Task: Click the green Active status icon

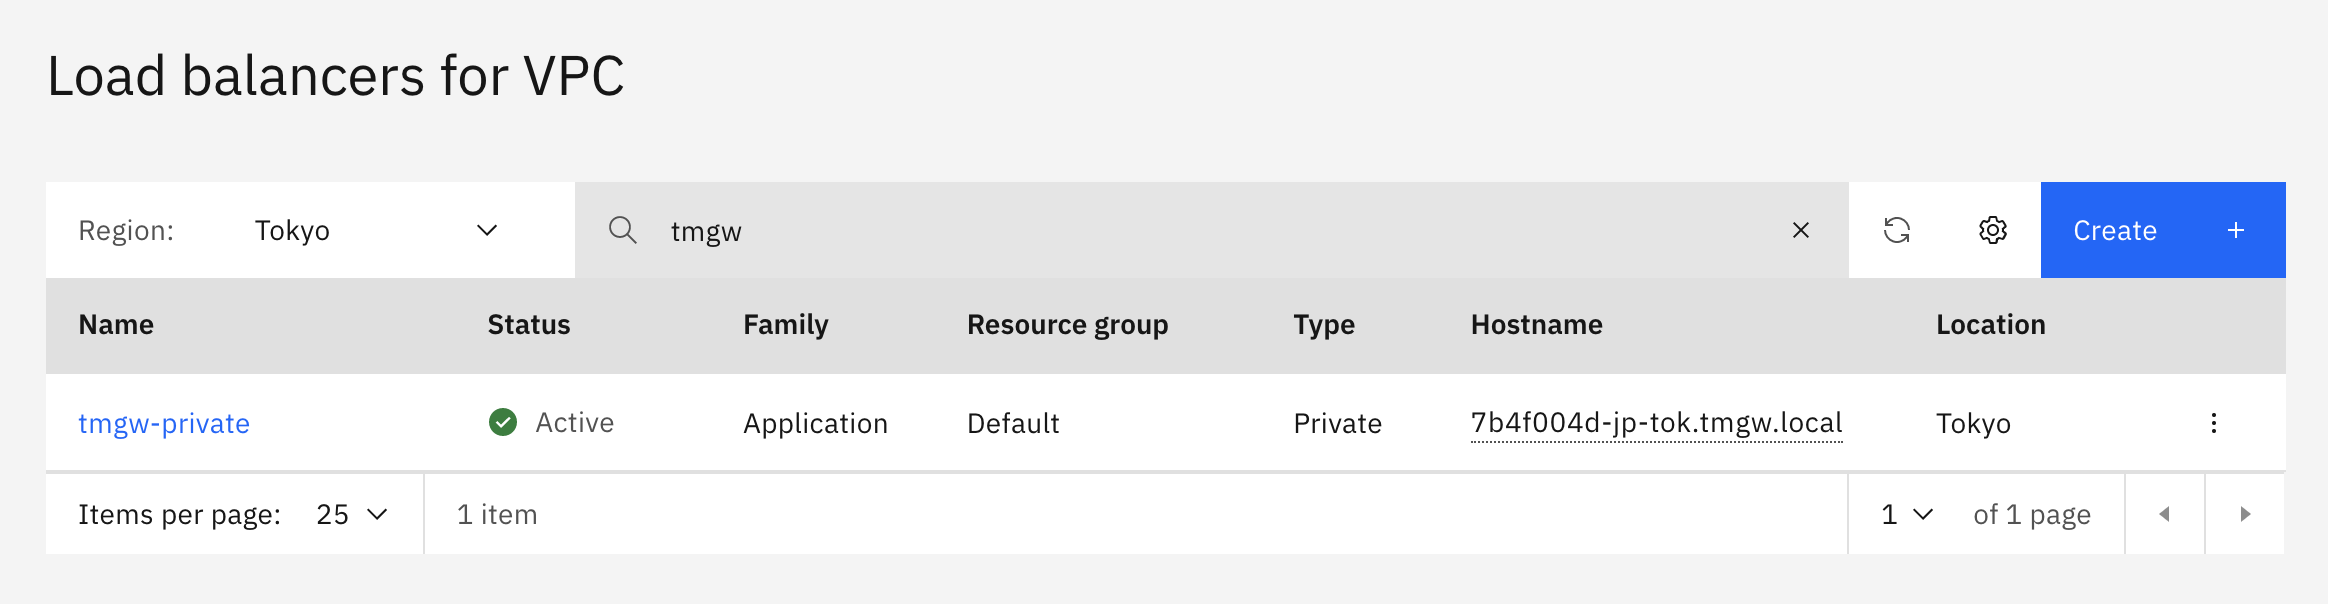Action: pos(503,423)
